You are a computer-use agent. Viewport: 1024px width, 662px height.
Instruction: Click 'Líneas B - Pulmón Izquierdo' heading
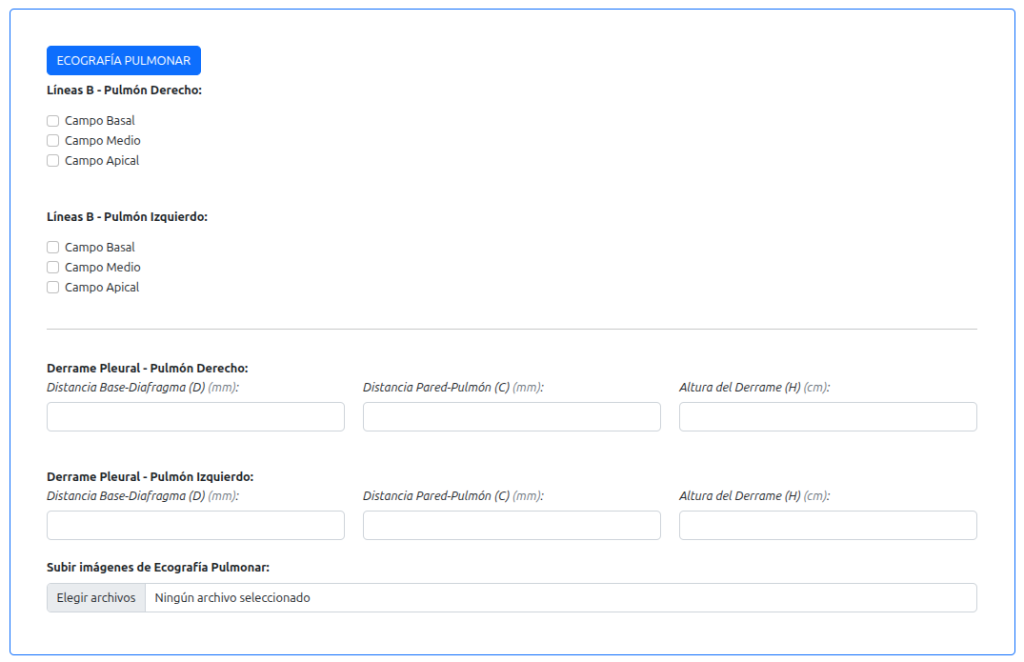127,216
